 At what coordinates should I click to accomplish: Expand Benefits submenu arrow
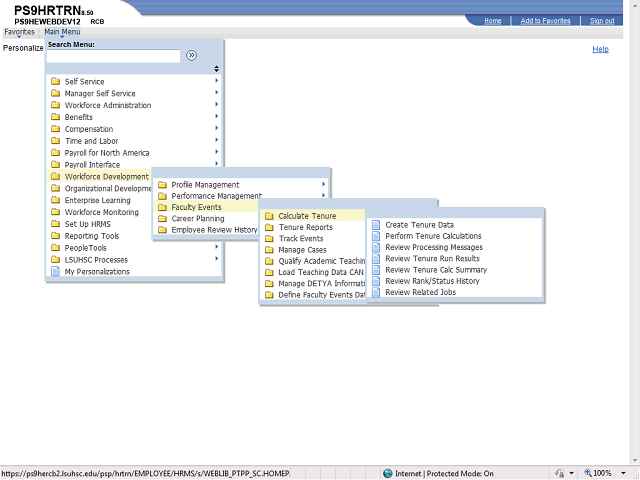(217, 116)
